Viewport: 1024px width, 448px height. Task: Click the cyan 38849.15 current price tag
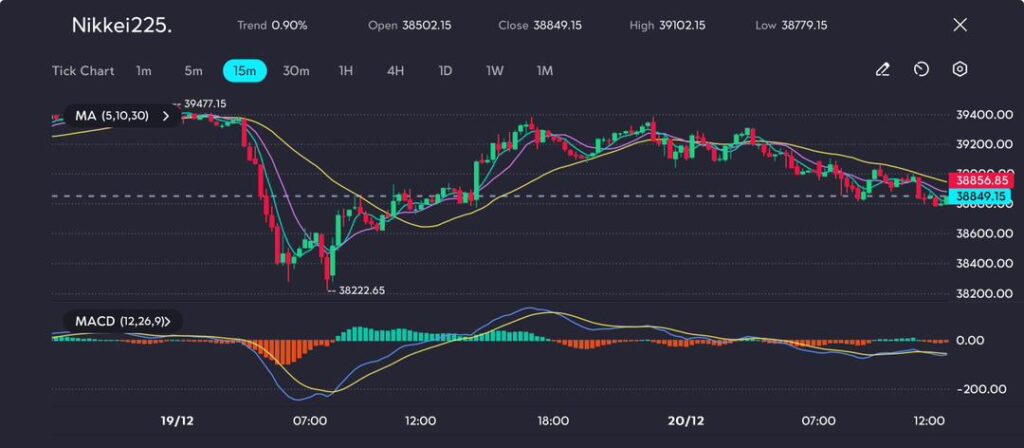[x=979, y=198]
